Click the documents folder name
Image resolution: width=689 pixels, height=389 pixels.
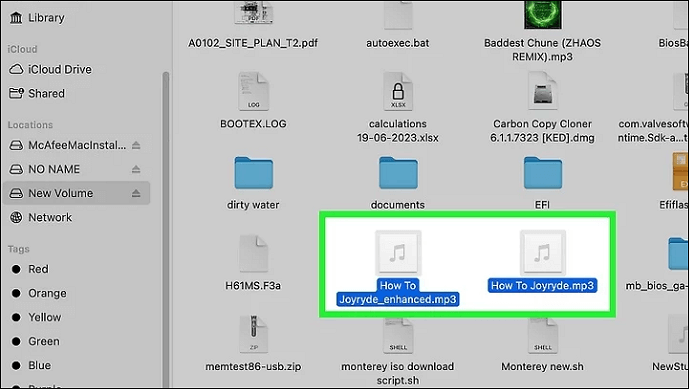click(398, 205)
